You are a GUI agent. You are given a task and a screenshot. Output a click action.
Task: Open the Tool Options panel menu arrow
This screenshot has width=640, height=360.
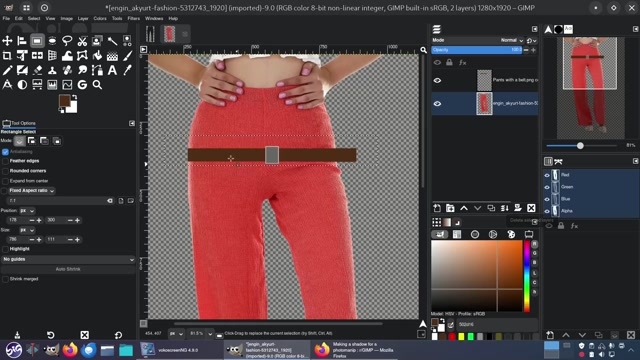point(132,123)
